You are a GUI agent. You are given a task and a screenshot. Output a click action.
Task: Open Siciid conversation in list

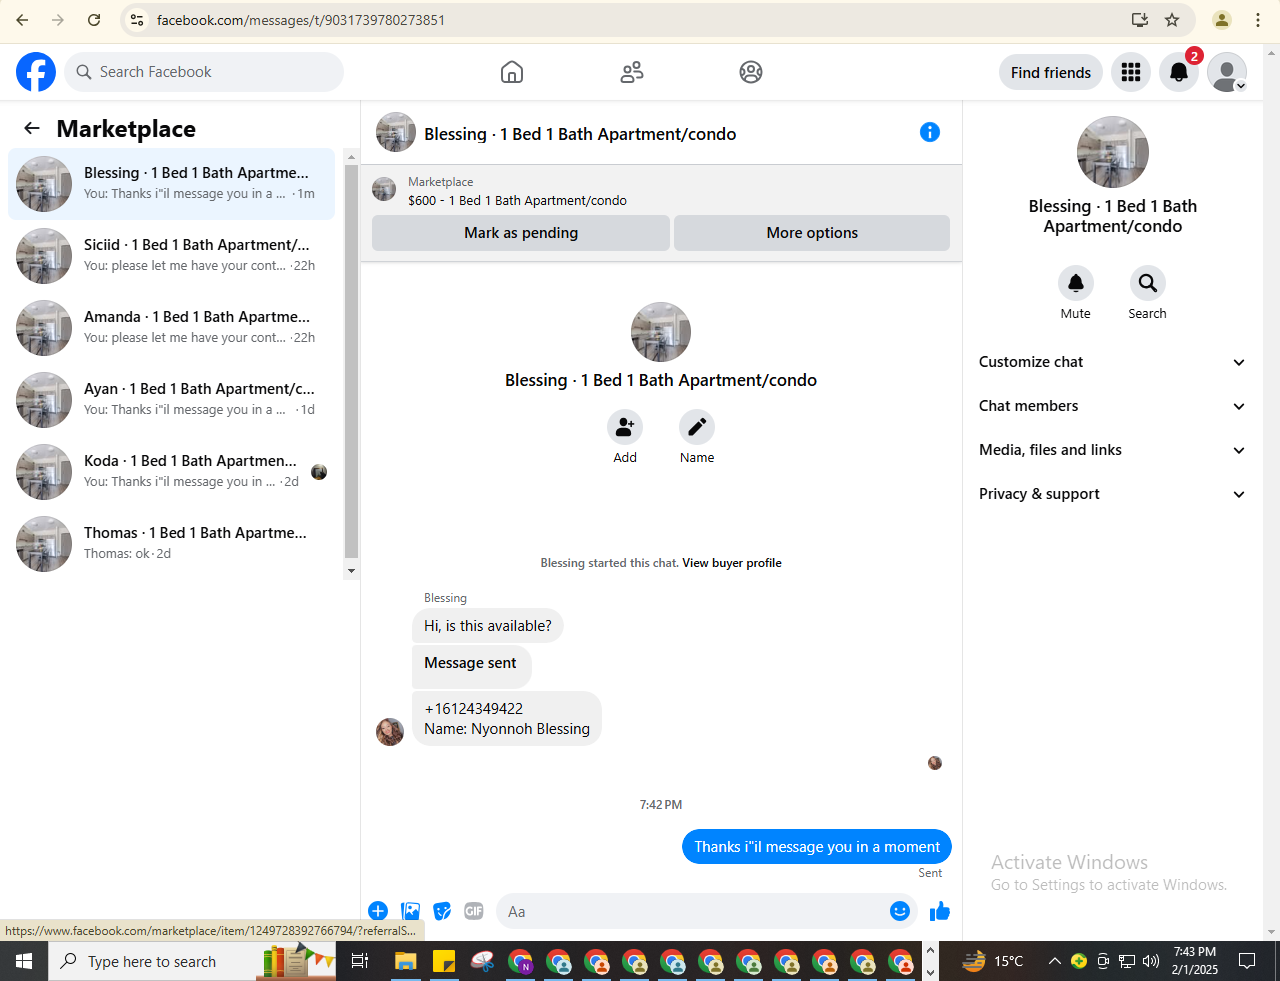click(172, 256)
